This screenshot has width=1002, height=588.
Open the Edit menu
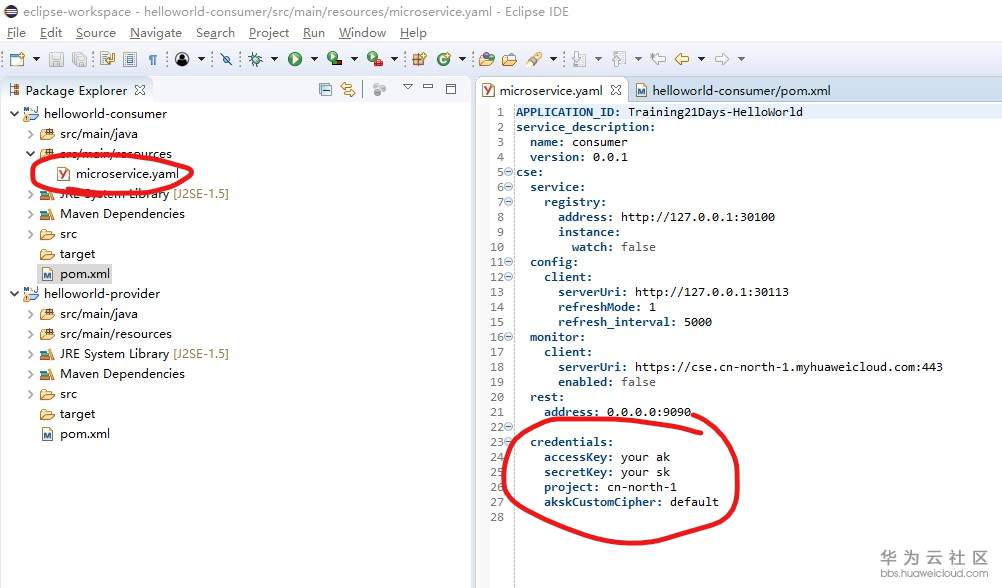[x=50, y=33]
